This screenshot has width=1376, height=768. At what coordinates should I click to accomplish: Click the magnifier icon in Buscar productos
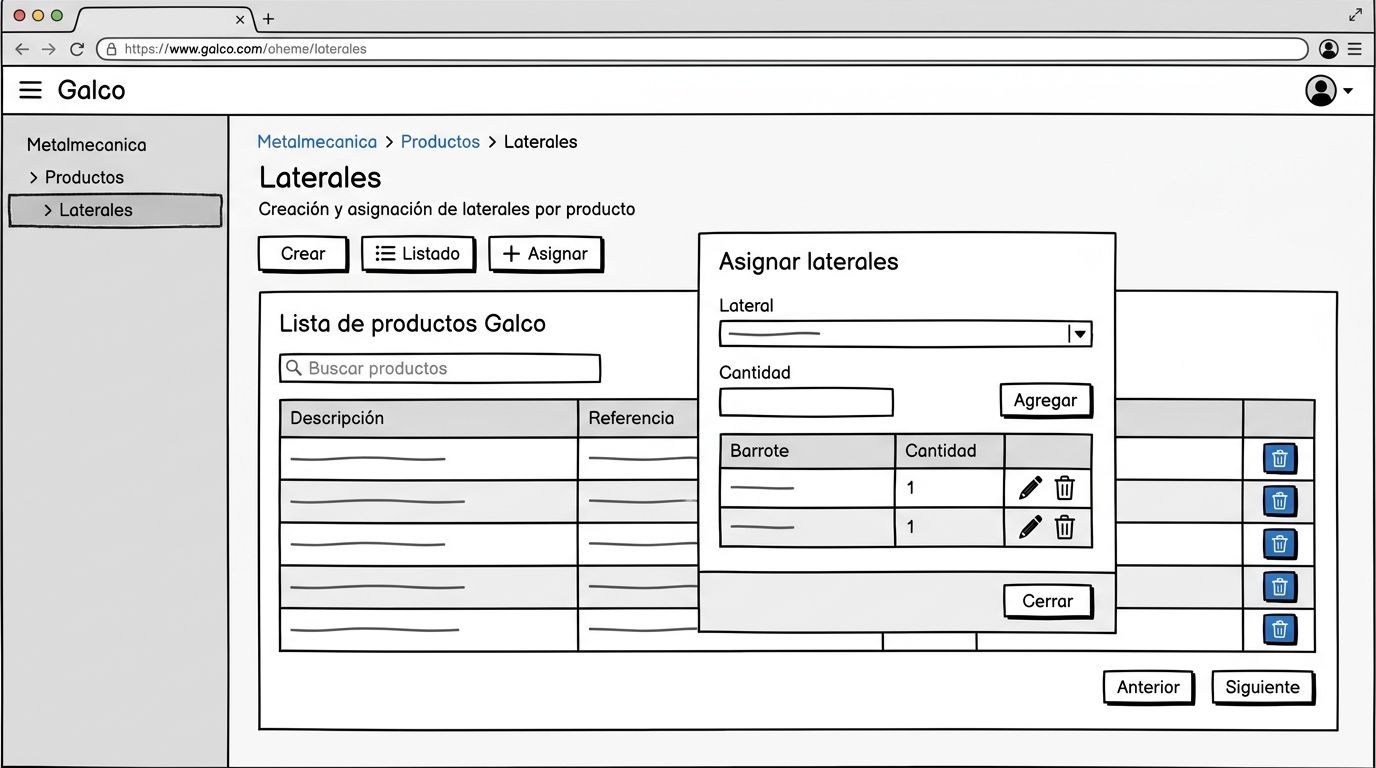pyautogui.click(x=294, y=368)
